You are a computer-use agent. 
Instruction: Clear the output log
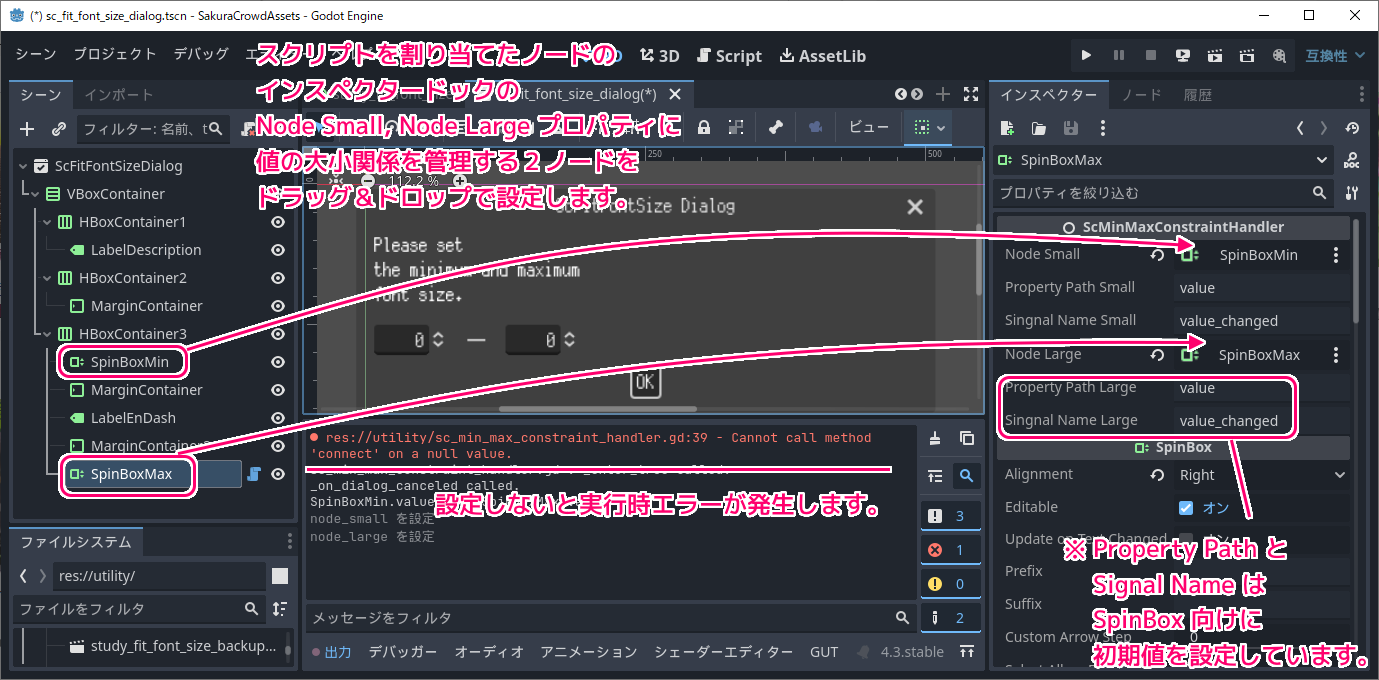coord(935,437)
